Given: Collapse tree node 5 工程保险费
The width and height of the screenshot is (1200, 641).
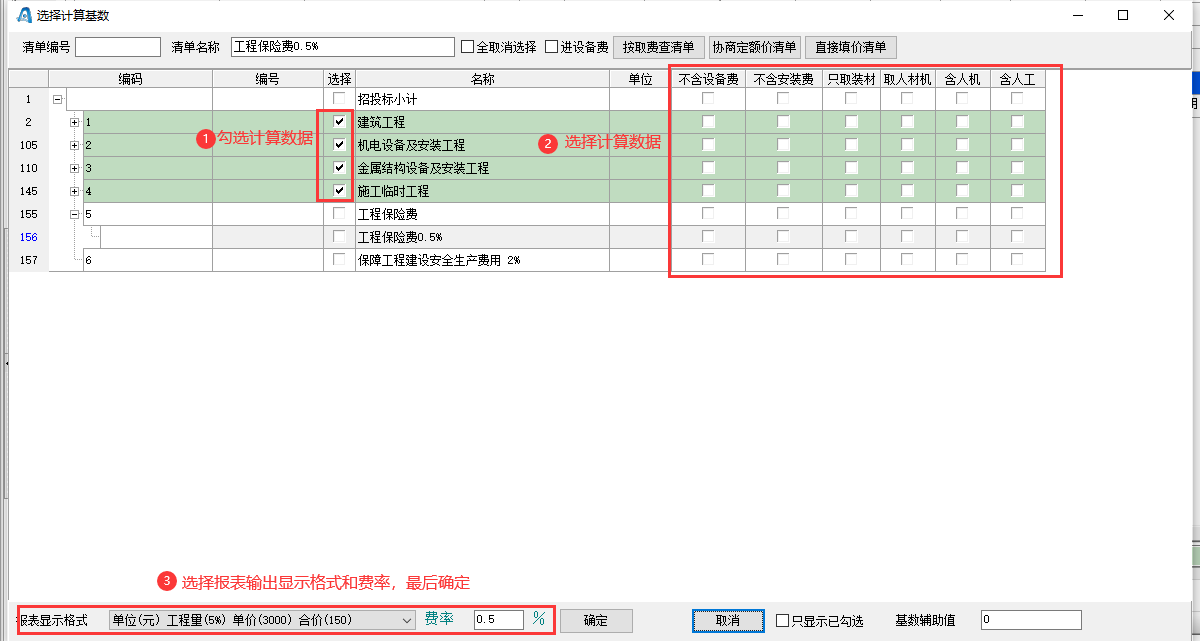Looking at the screenshot, I should tap(75, 214).
